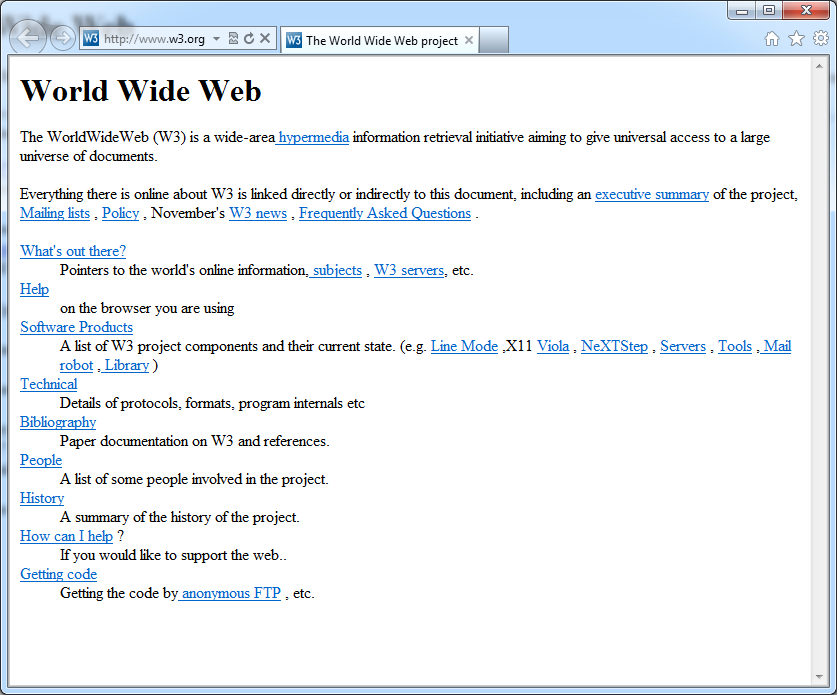Open Favorites with the star icon
Screen dimensions: 837x695
pyautogui.click(x=796, y=39)
